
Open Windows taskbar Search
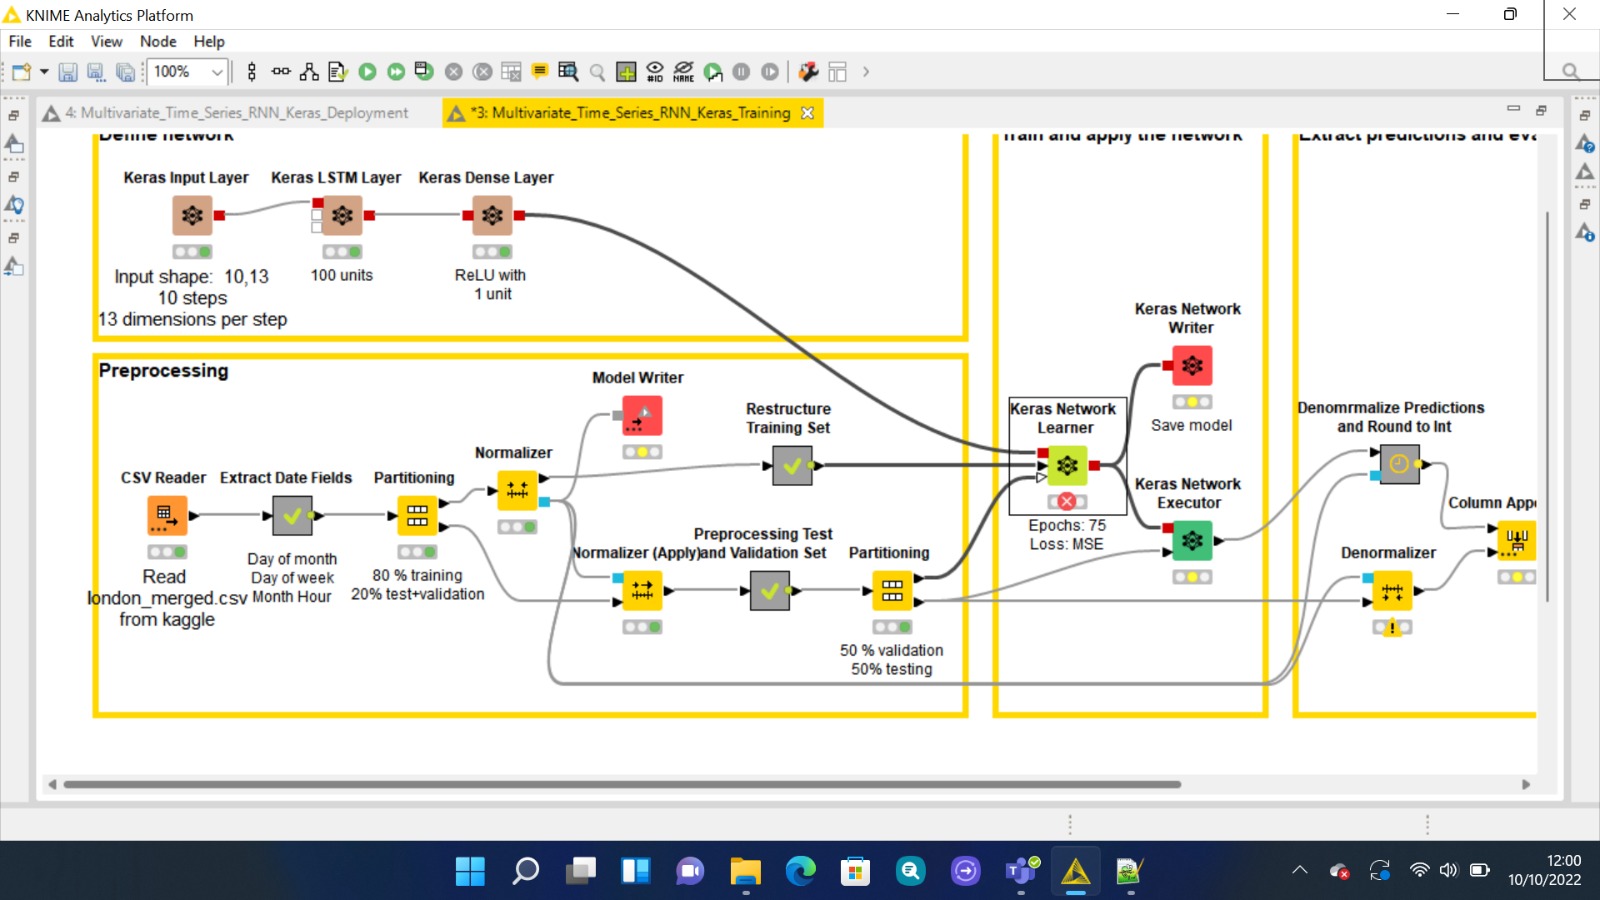[525, 871]
